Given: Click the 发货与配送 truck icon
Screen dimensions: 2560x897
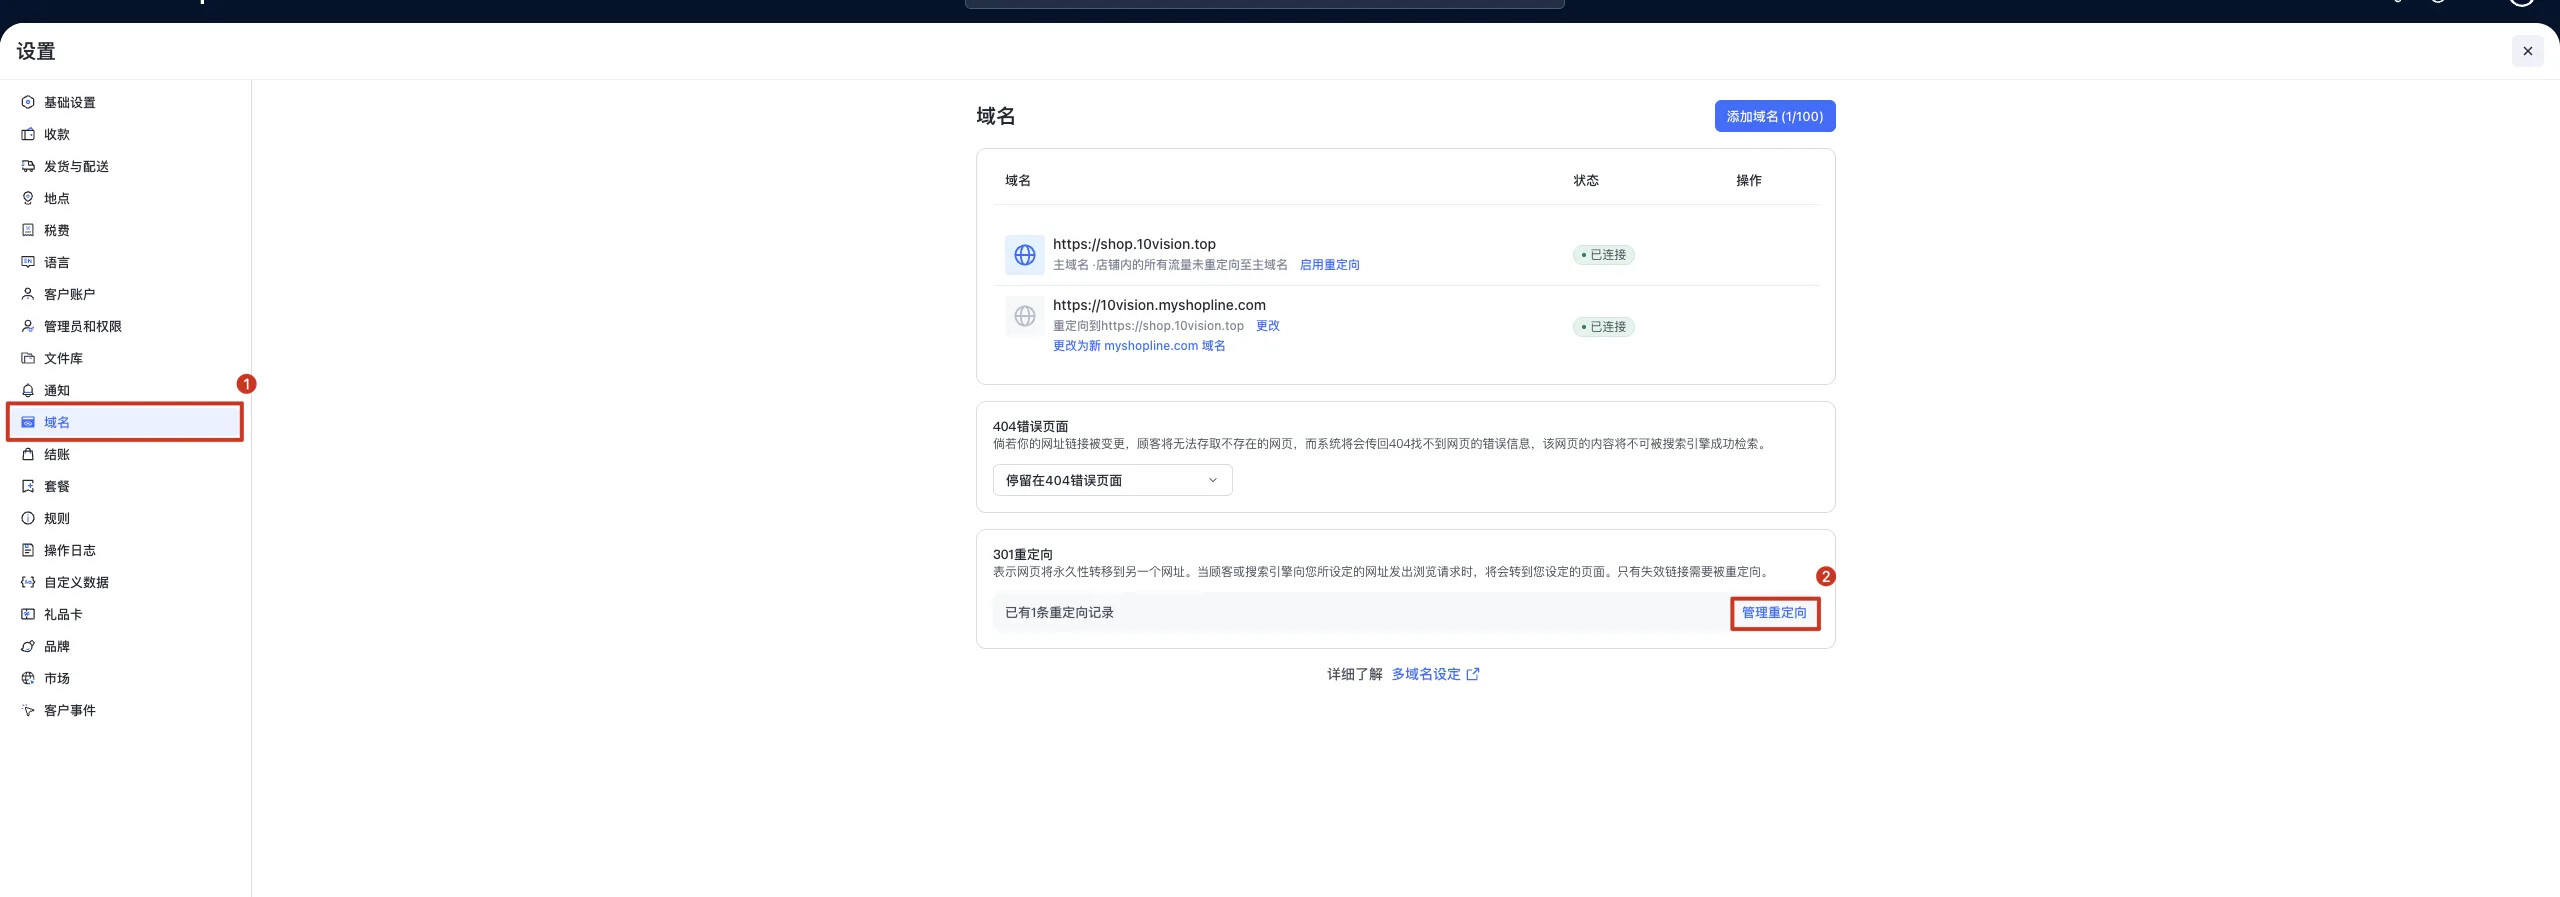Looking at the screenshot, I should coord(28,166).
